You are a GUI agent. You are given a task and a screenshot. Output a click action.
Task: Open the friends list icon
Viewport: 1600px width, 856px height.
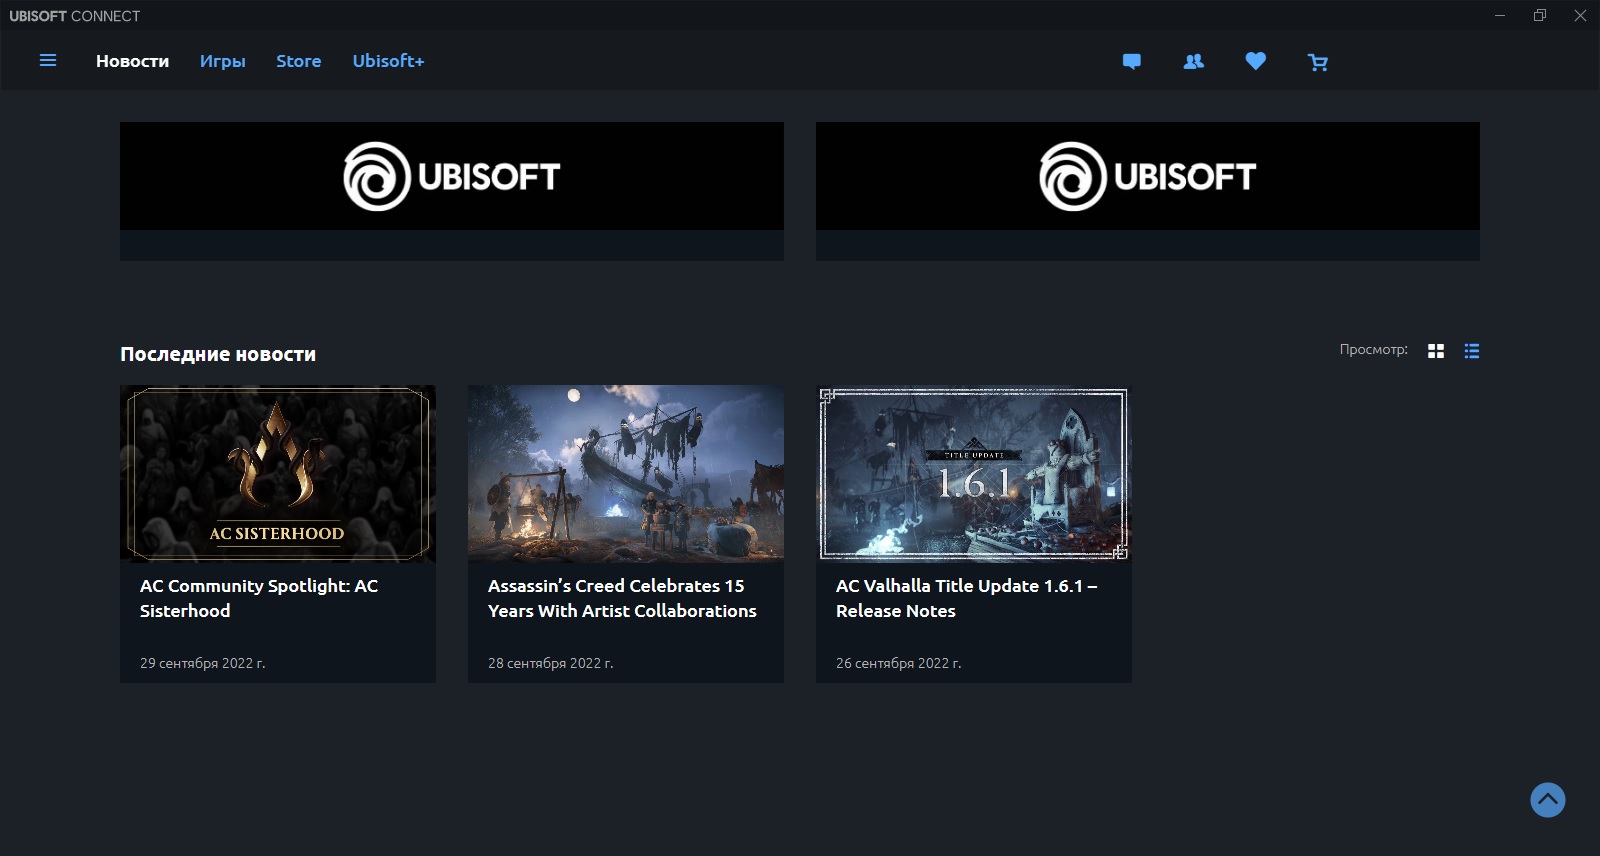(x=1194, y=62)
